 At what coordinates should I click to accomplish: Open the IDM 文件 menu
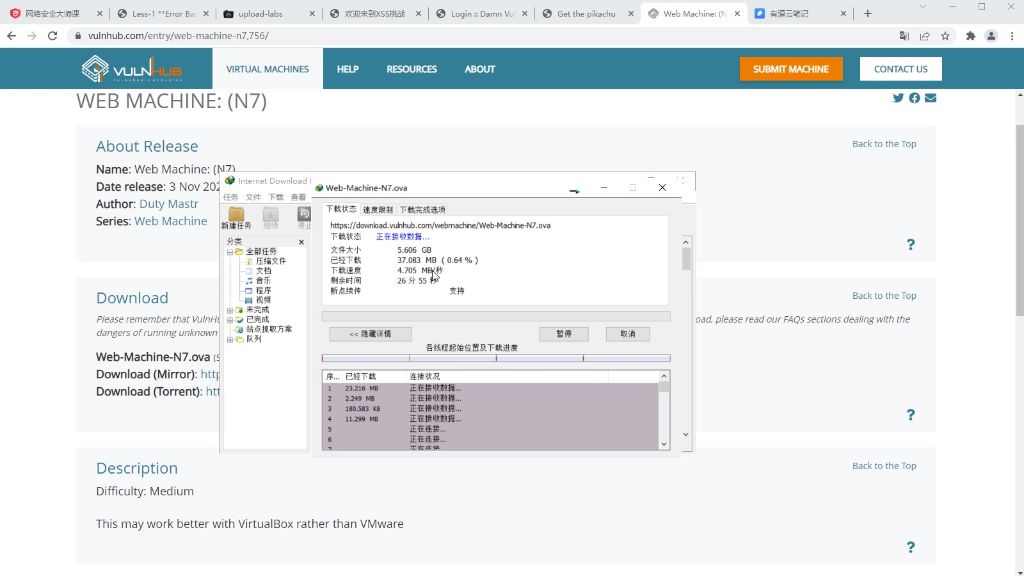click(x=253, y=197)
